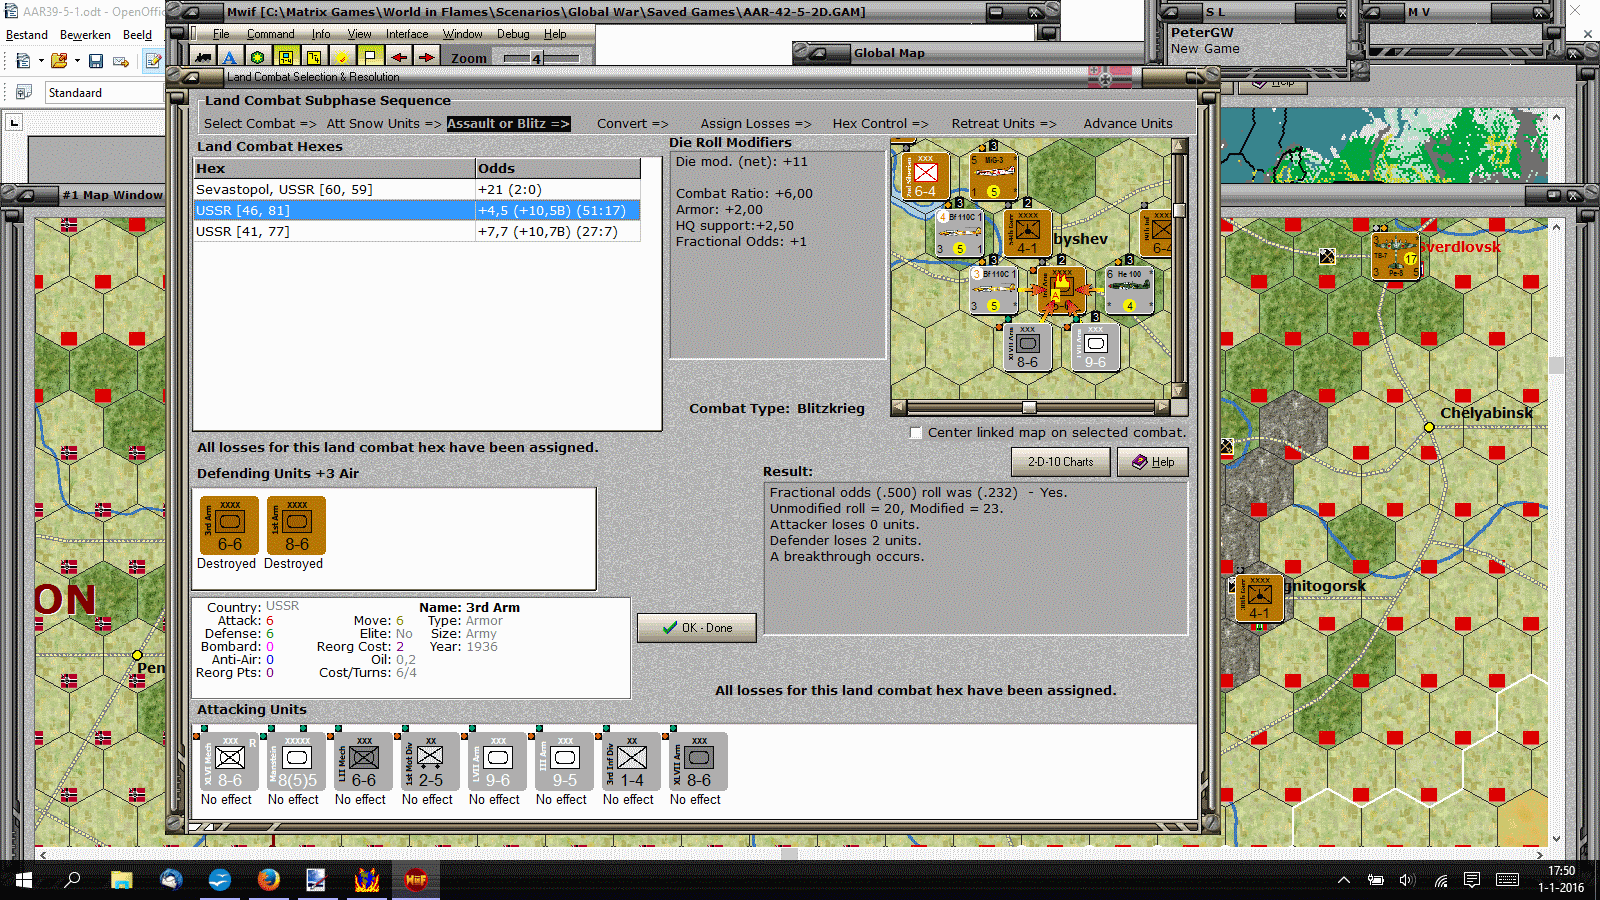
Task: Click the volume icon in system tray
Action: tap(1408, 880)
